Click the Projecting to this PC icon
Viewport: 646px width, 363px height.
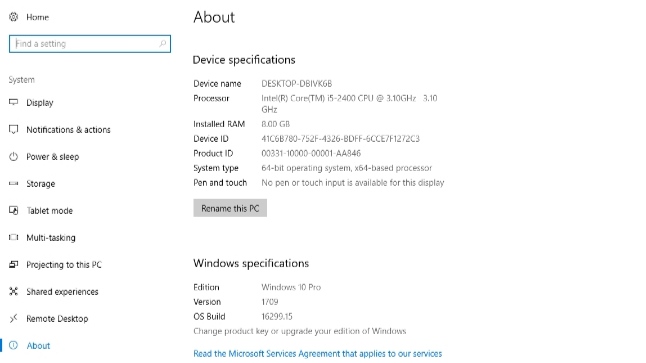point(14,265)
